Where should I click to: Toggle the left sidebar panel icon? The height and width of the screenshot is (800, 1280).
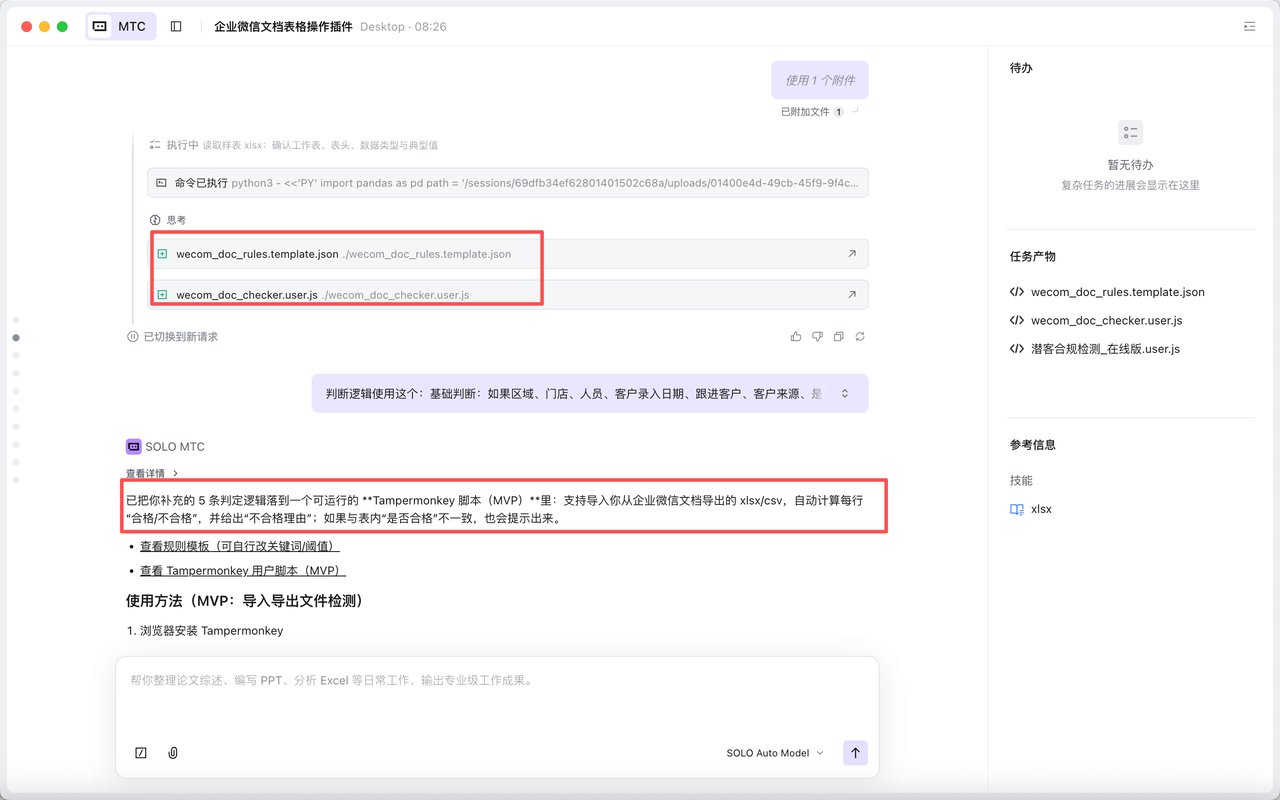176,27
